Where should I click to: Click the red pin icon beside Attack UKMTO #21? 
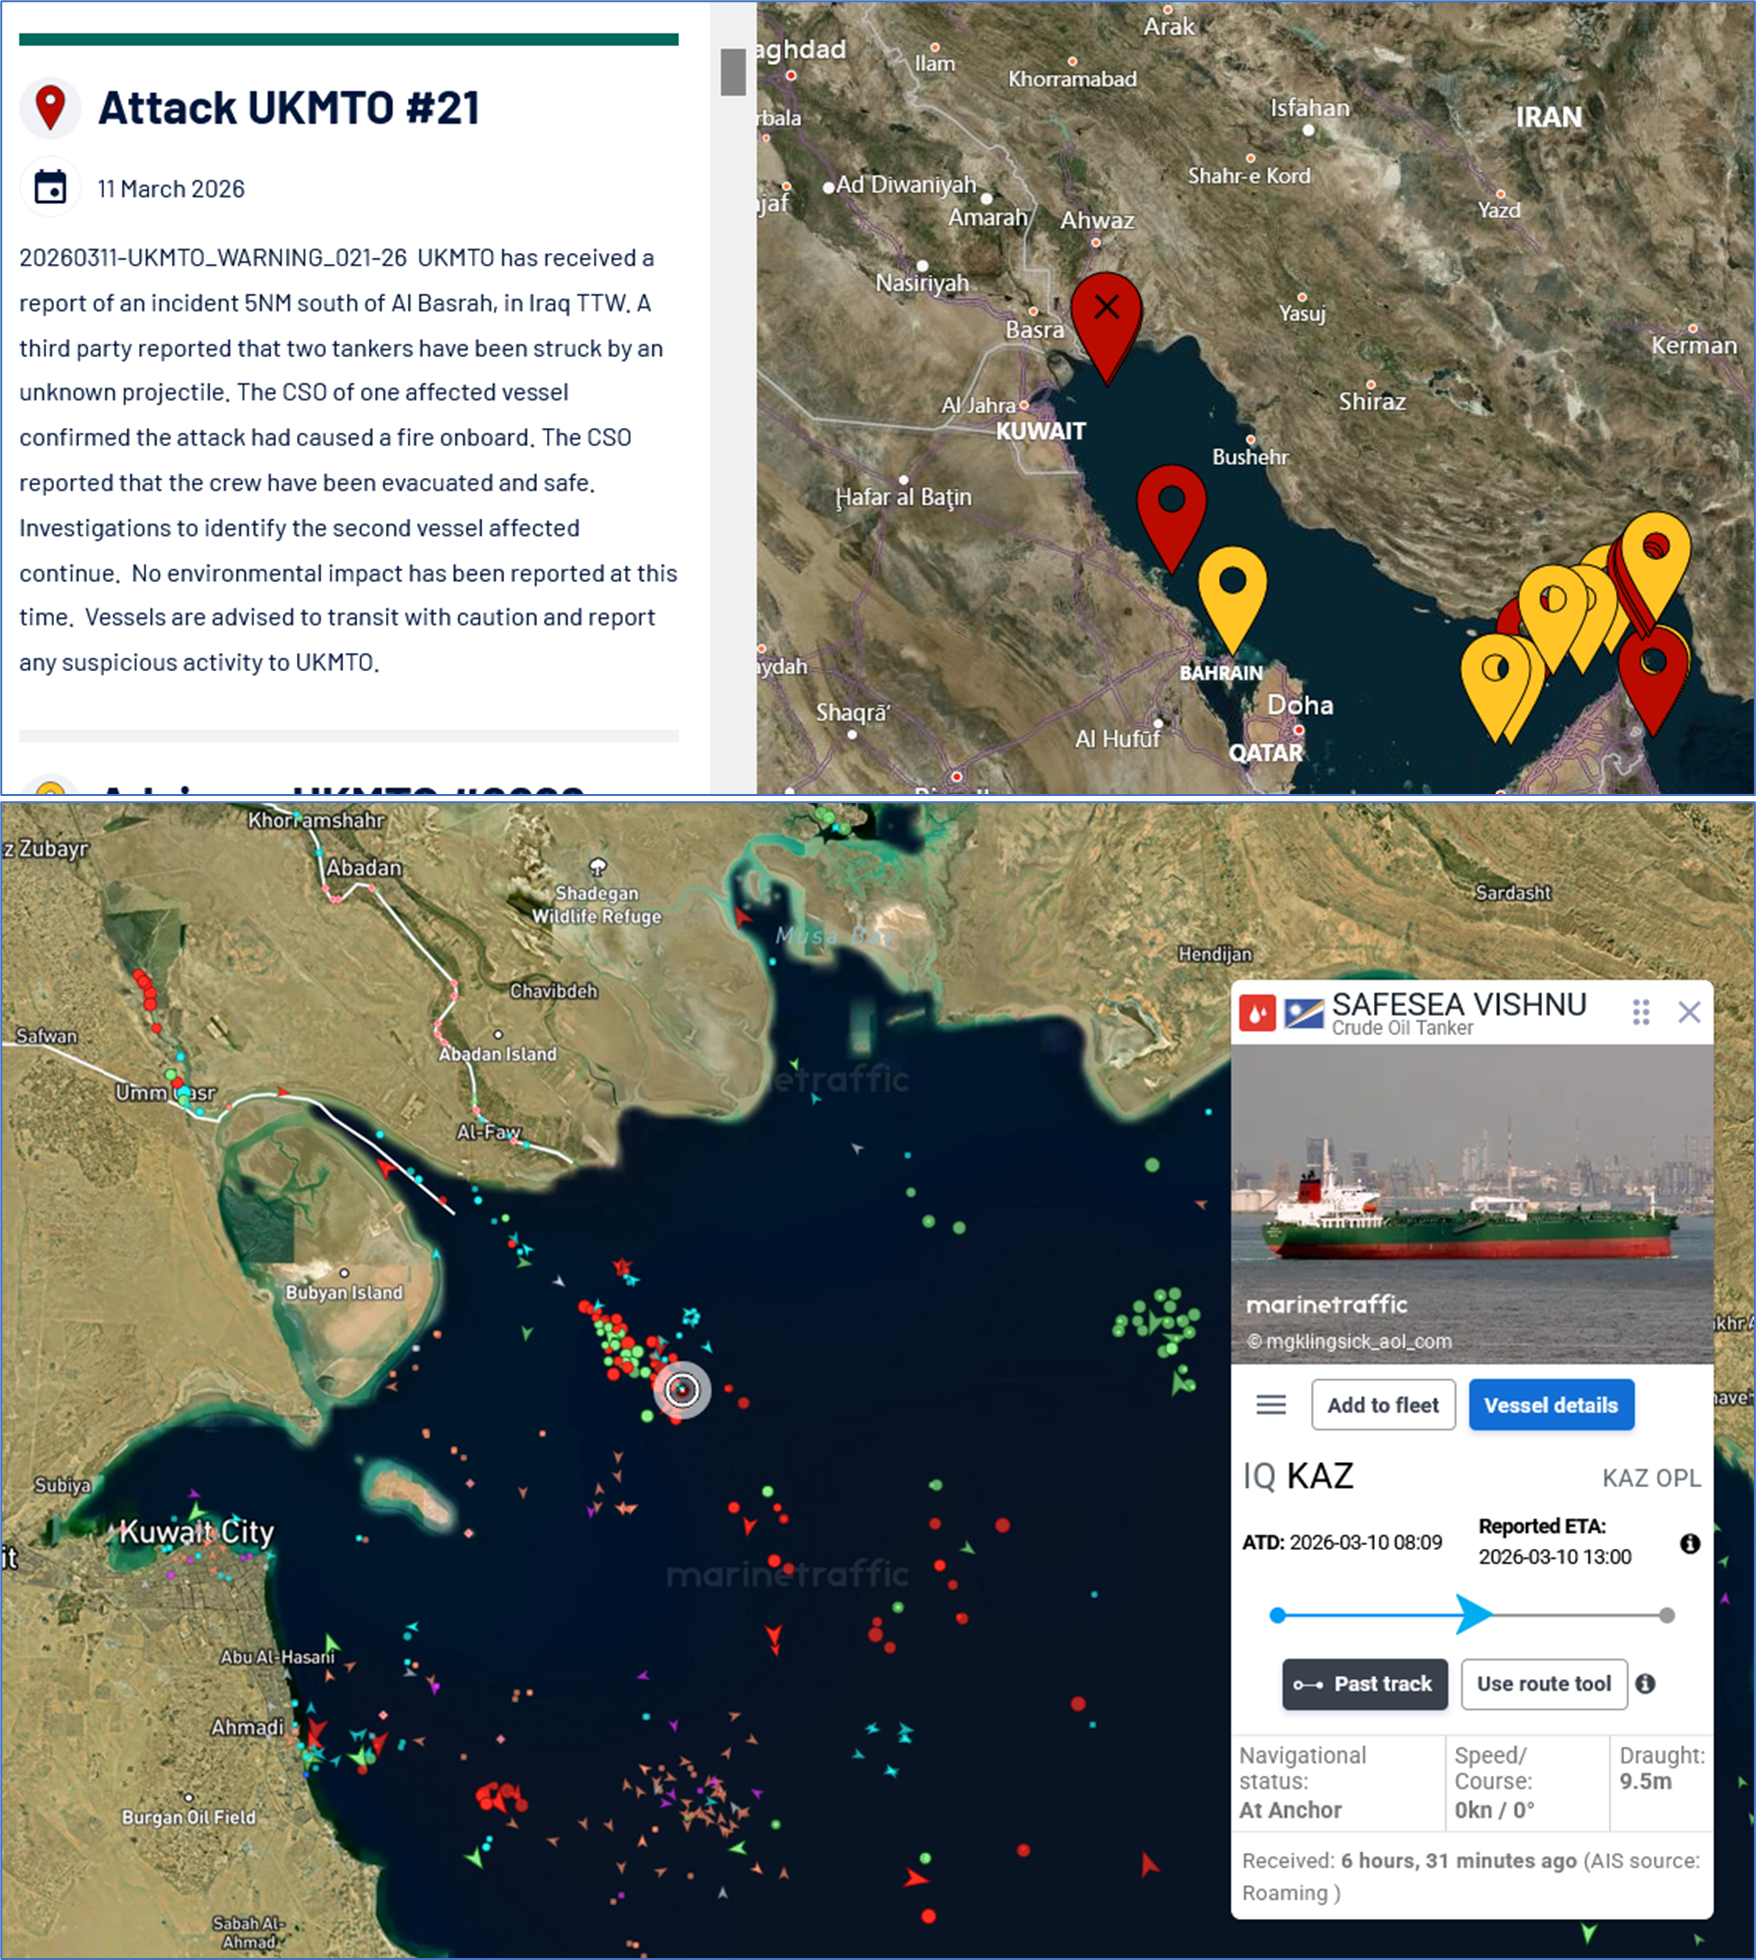(50, 106)
